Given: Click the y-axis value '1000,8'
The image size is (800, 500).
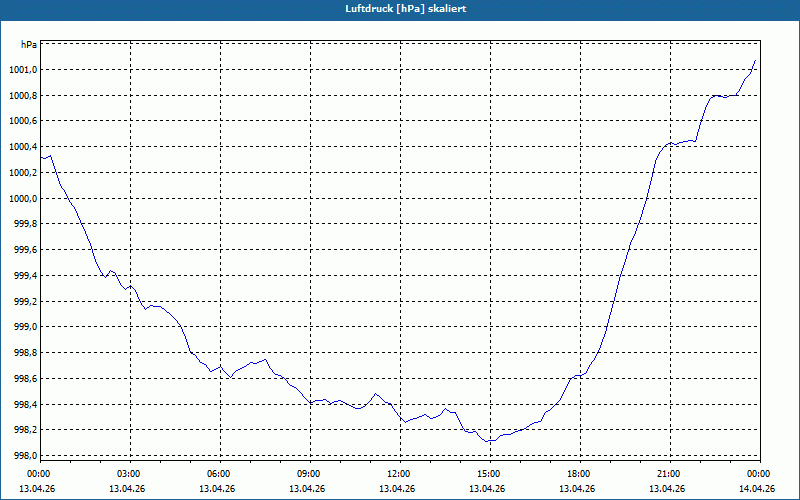Looking at the screenshot, I should pos(23,96).
